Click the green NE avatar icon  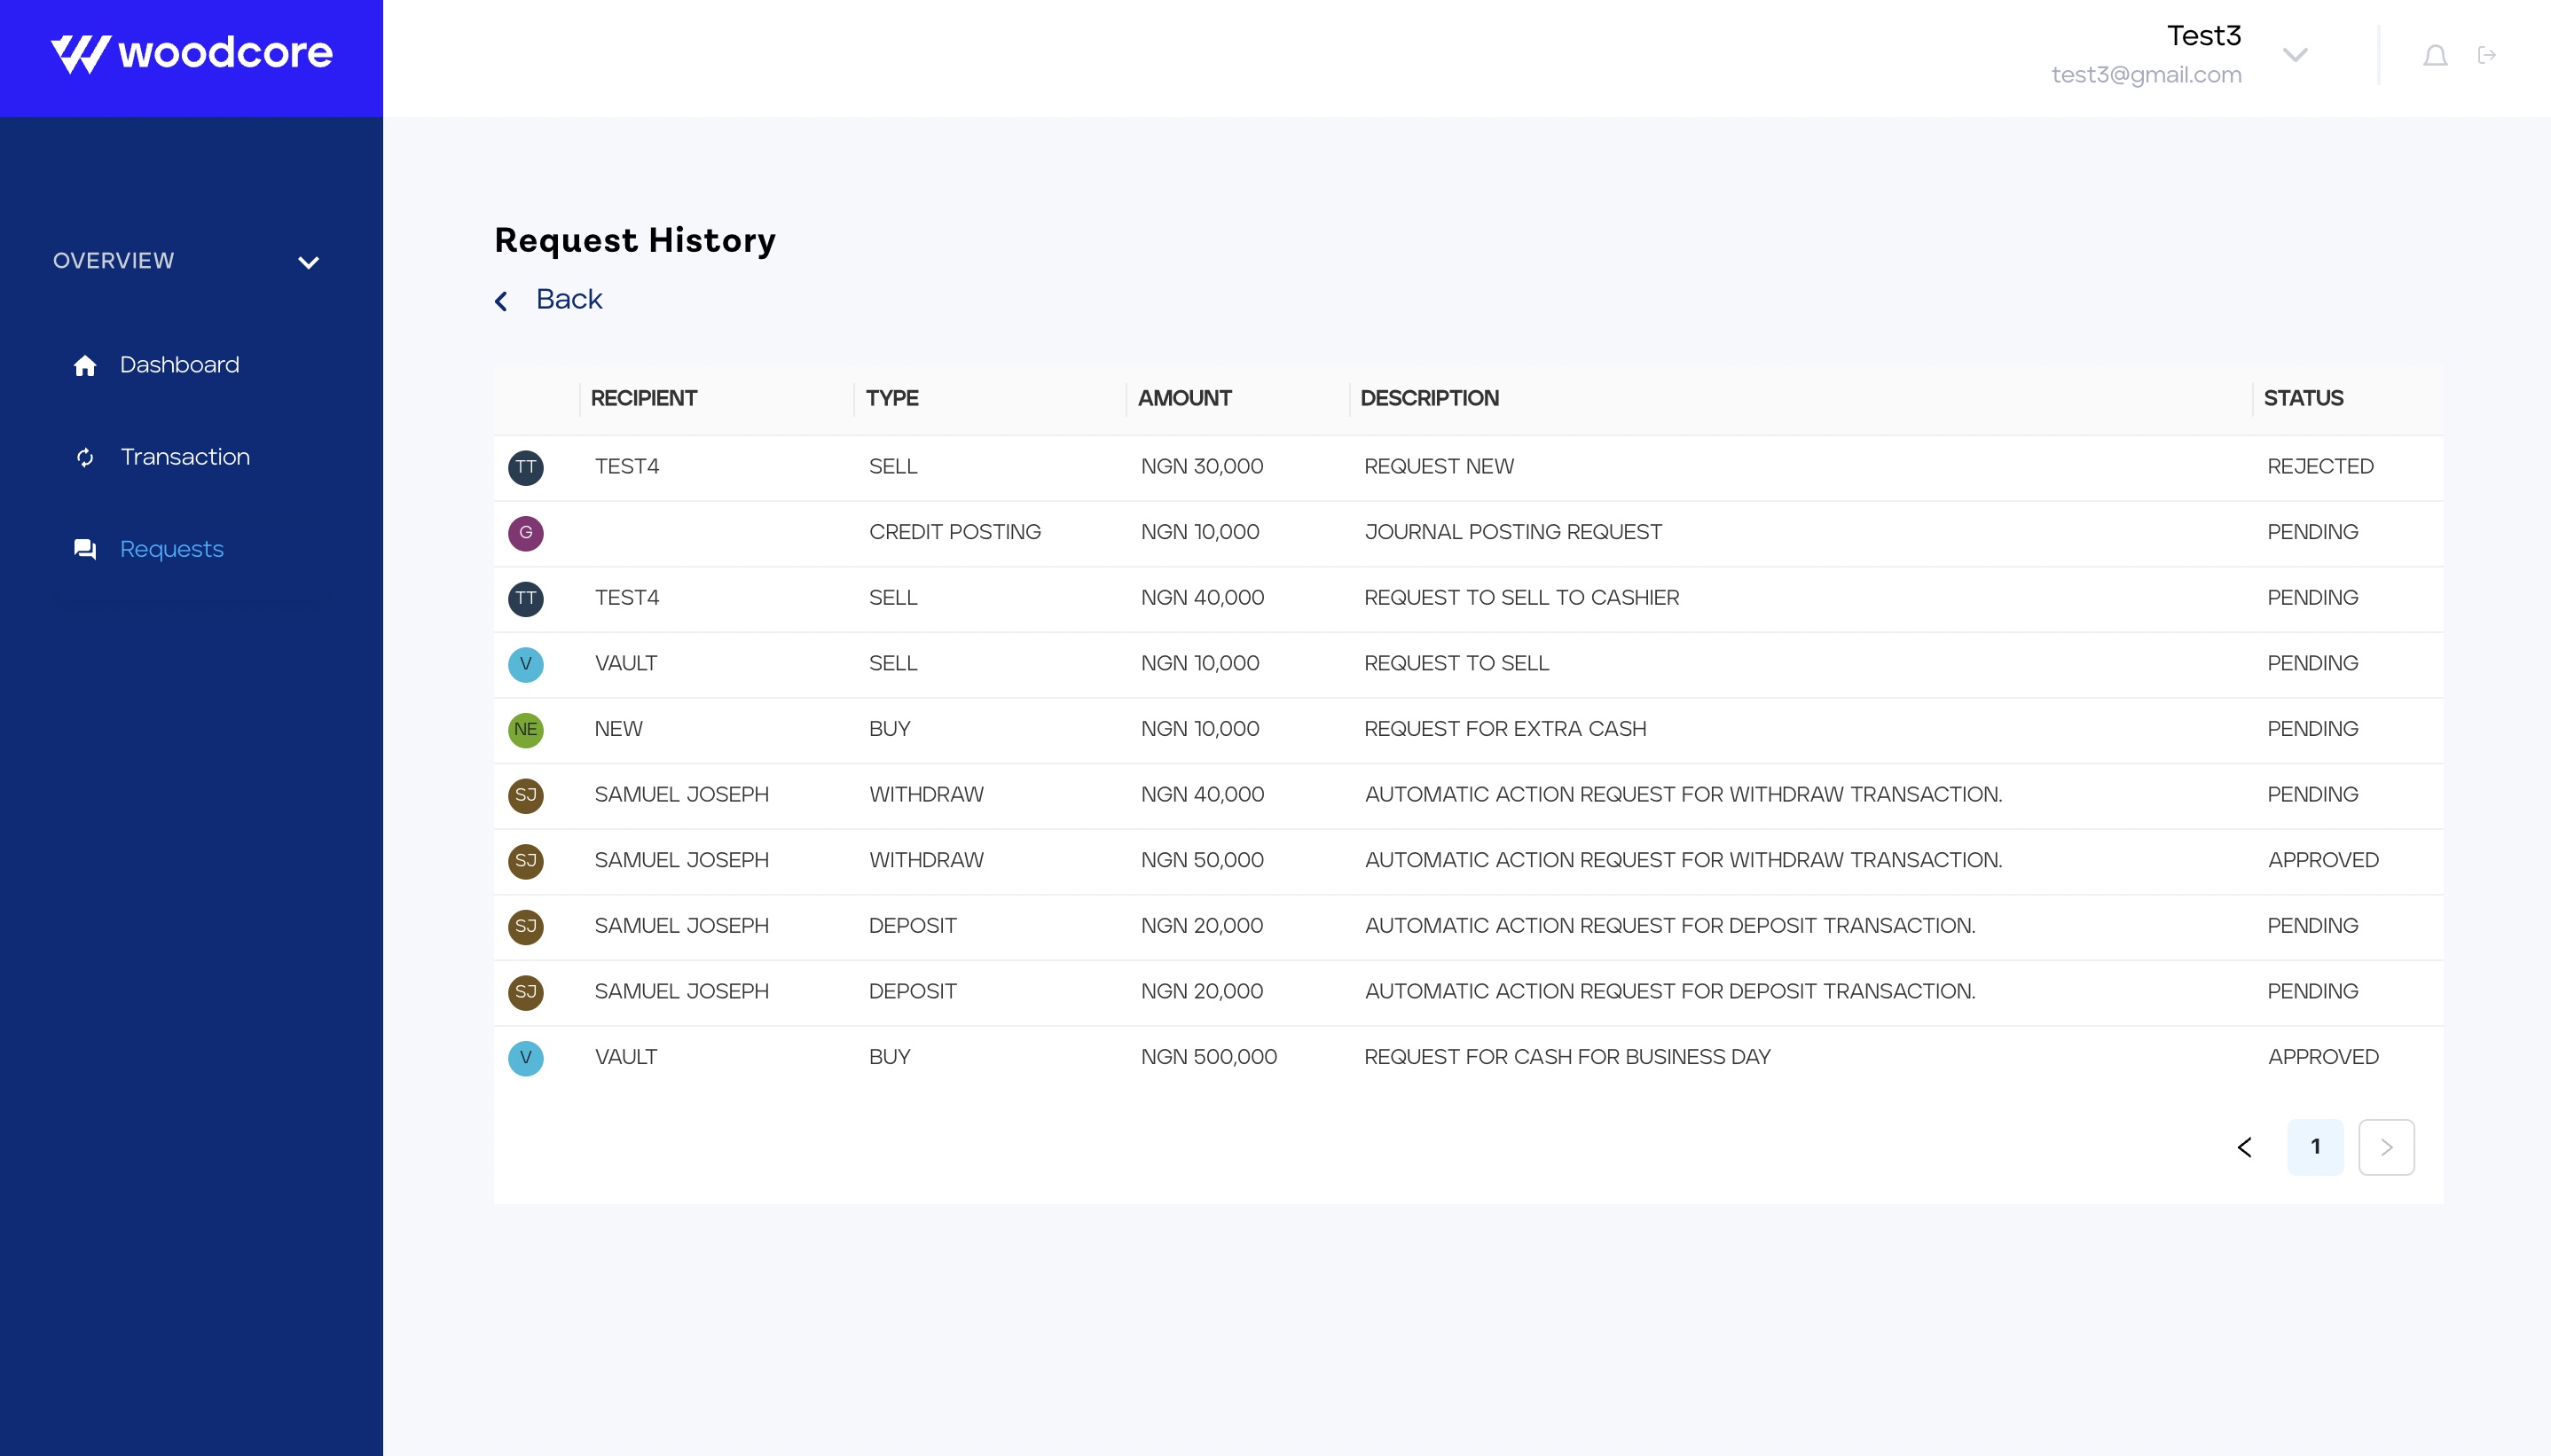click(x=525, y=730)
